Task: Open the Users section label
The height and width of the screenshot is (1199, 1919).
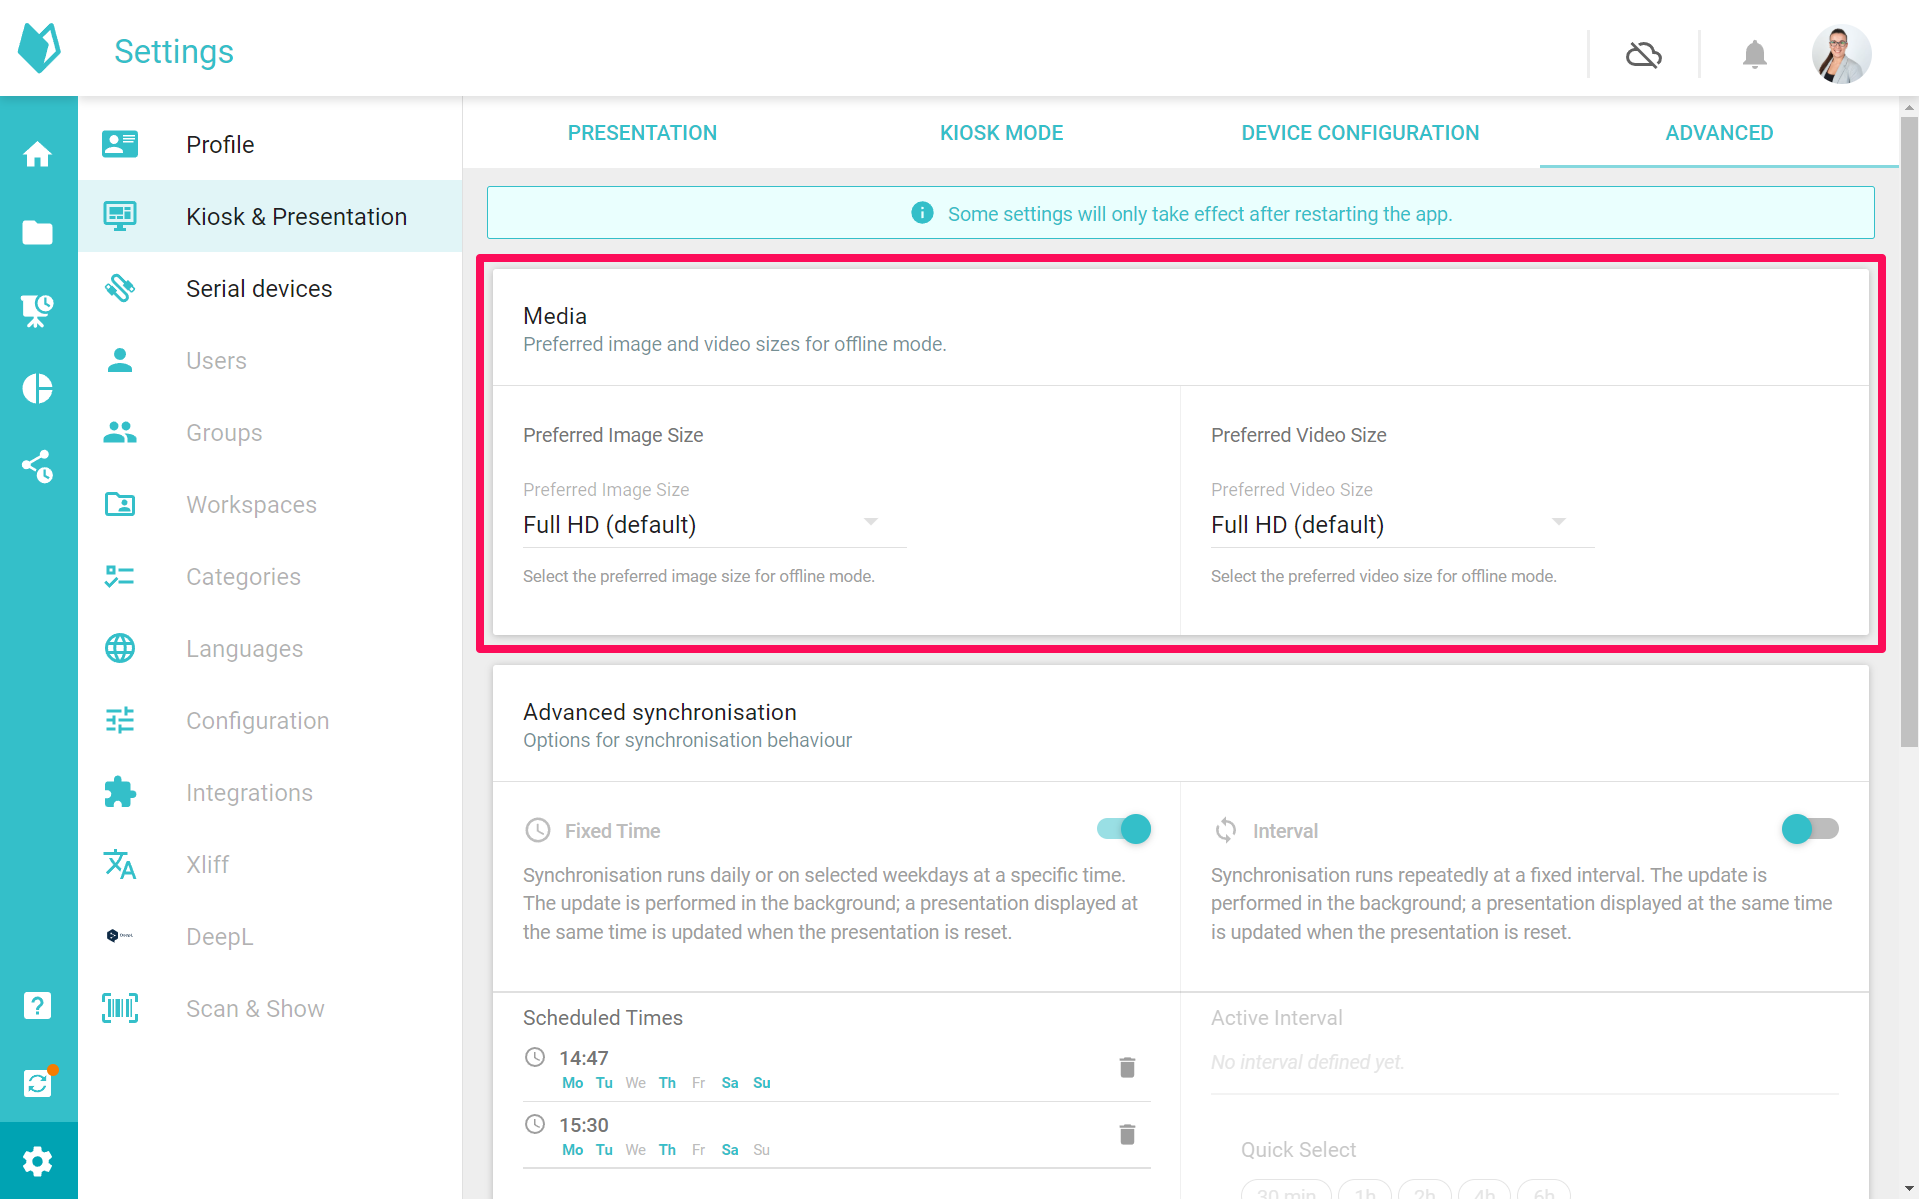Action: [x=216, y=361]
